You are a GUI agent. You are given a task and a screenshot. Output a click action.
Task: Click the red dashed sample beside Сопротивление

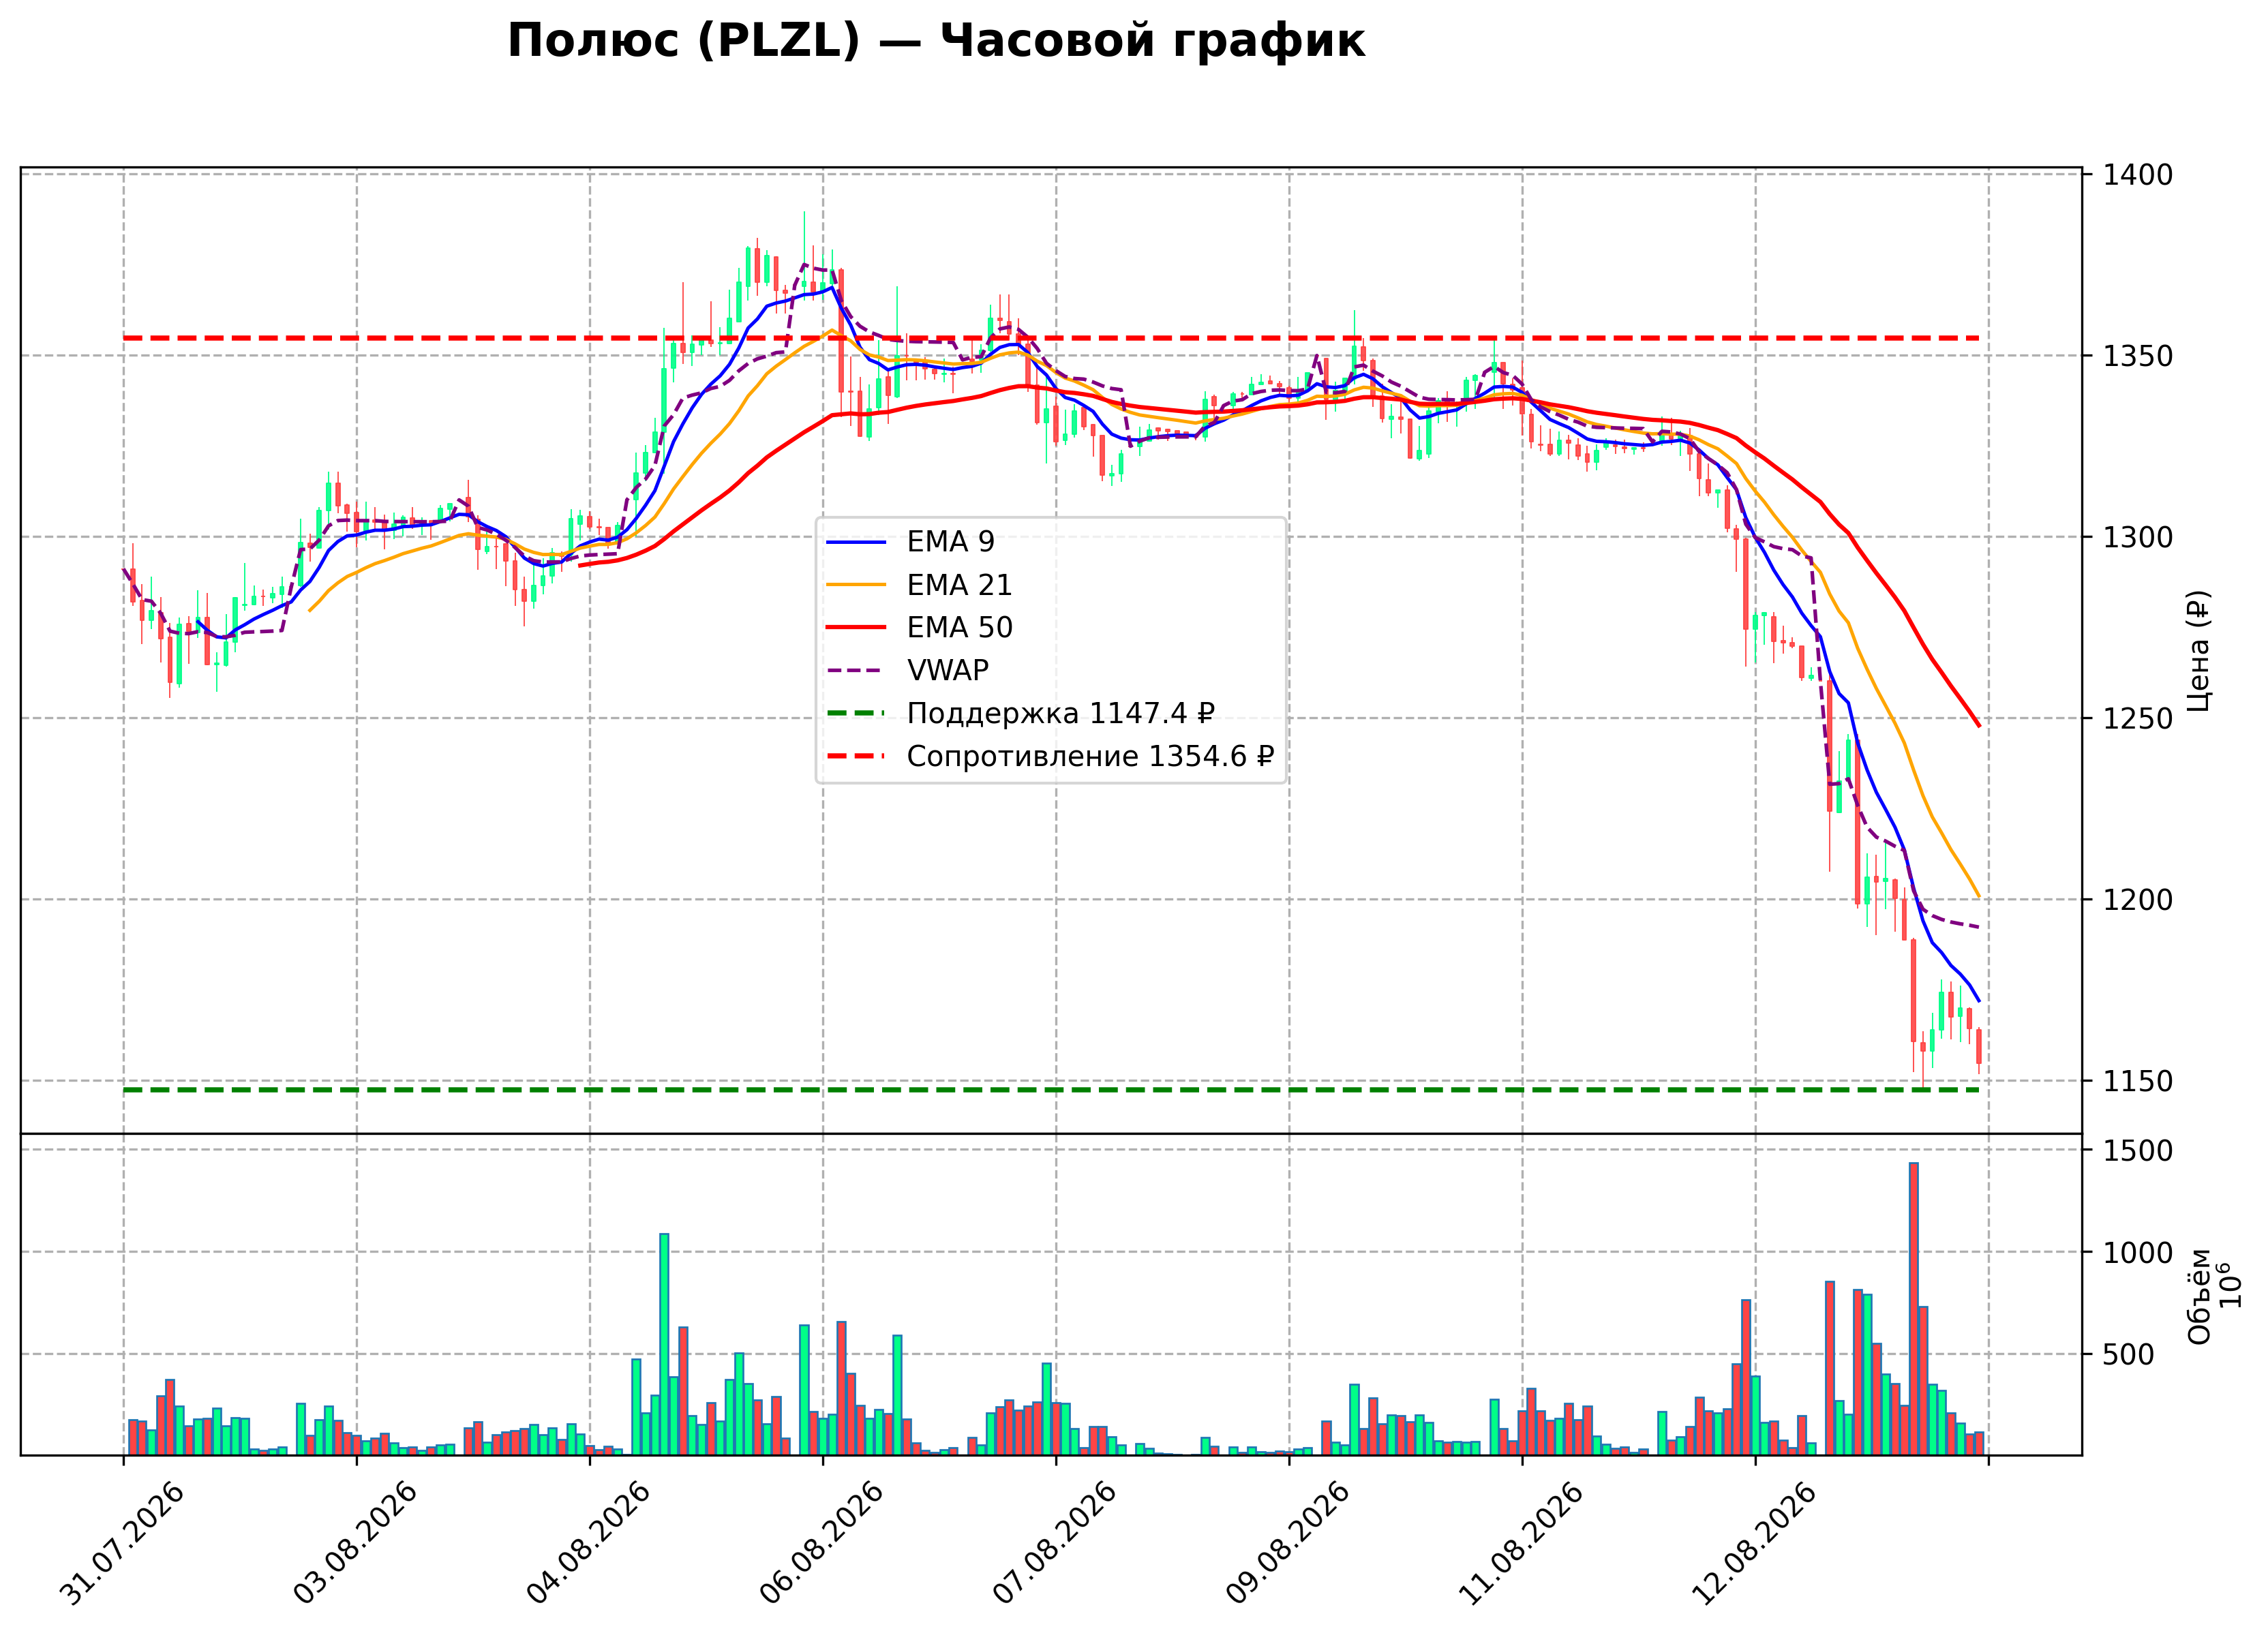click(x=856, y=757)
